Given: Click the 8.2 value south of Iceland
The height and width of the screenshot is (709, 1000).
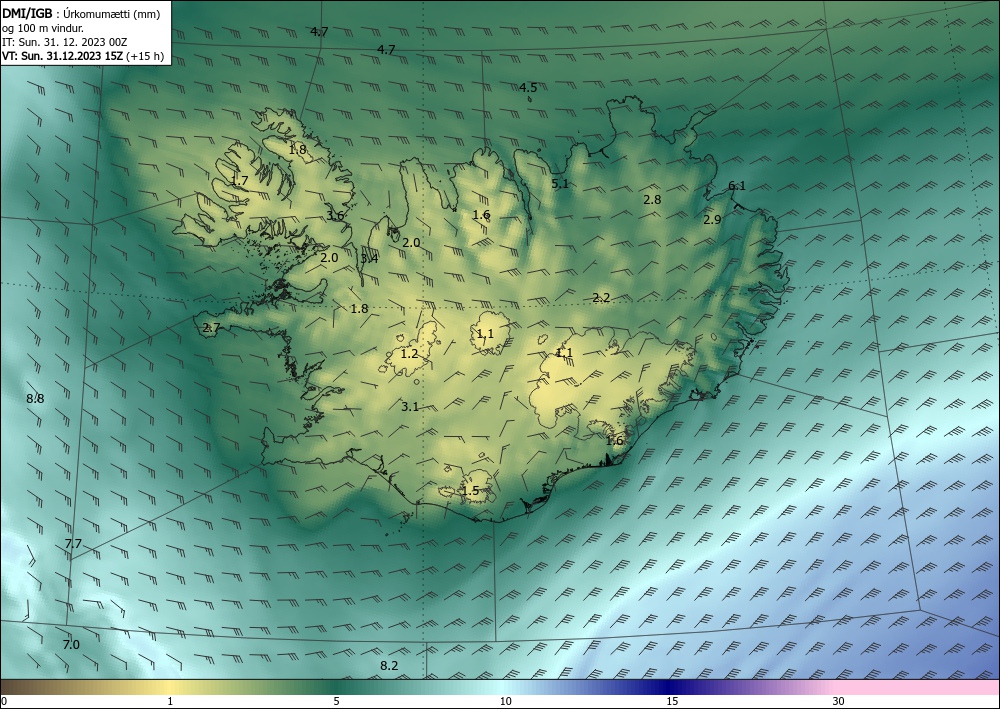Looking at the screenshot, I should 389,666.
